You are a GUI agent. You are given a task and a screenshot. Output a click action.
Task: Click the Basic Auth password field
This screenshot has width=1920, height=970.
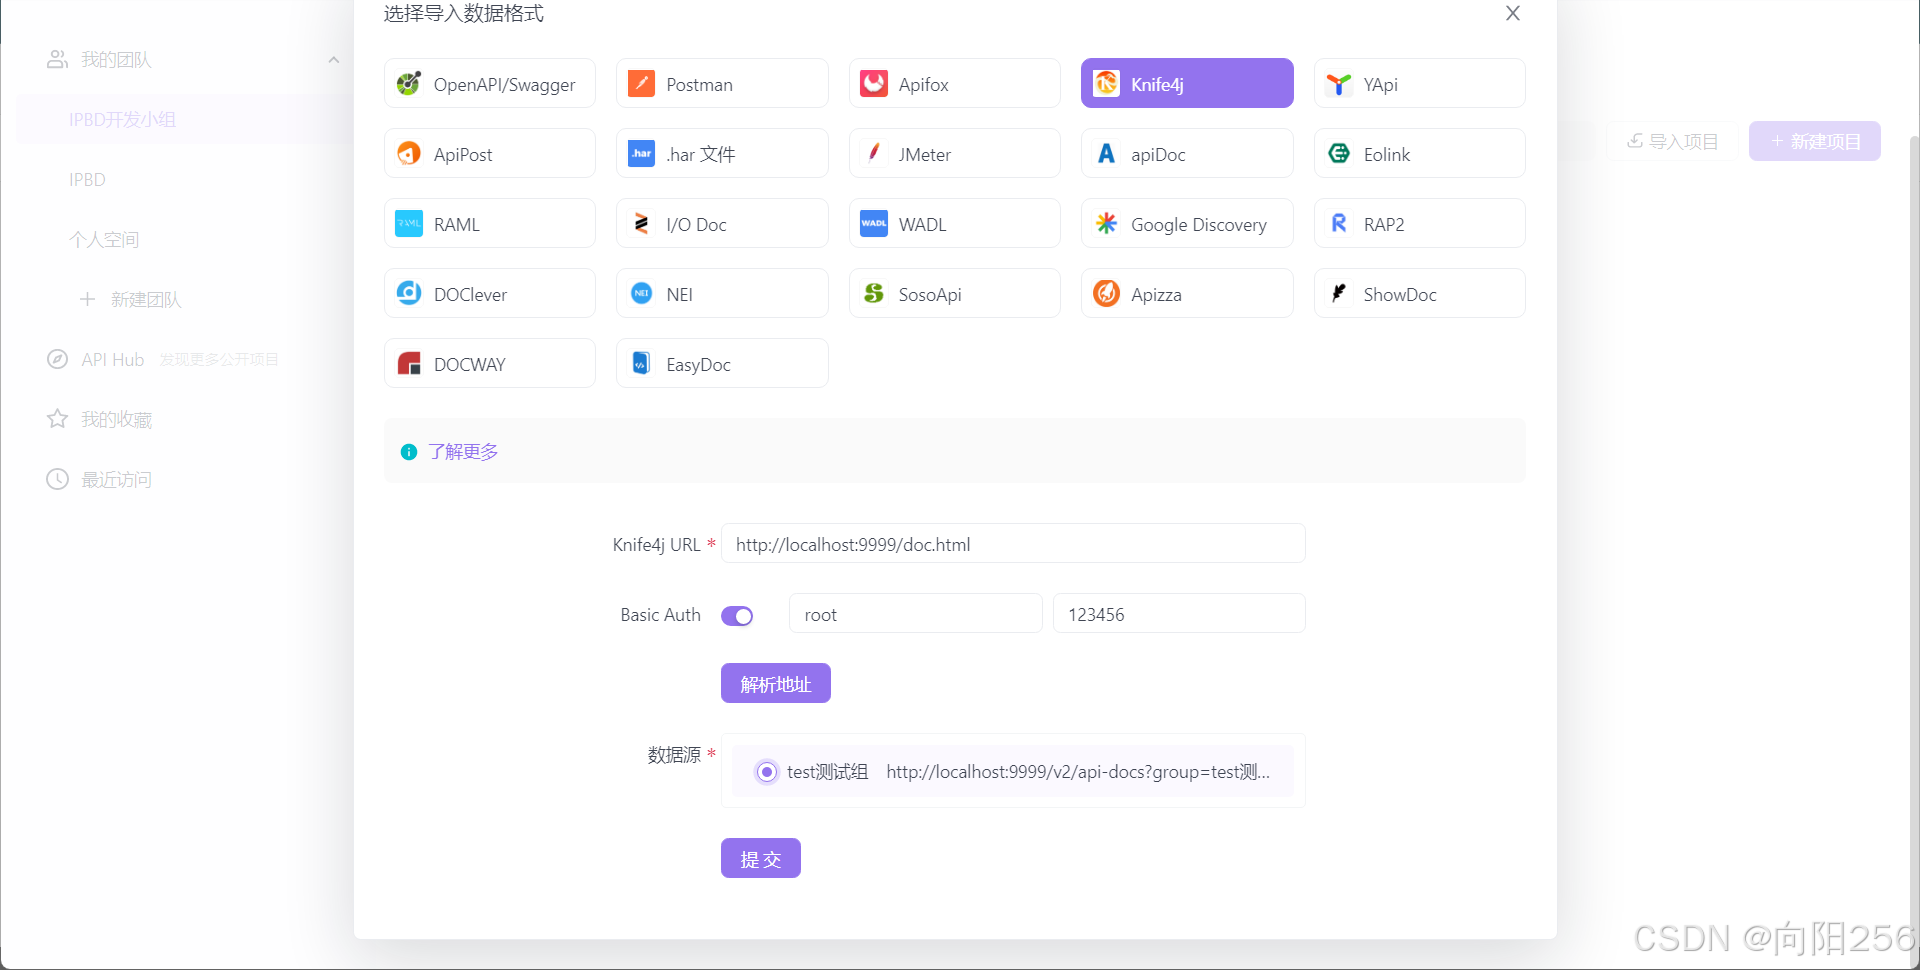1179,614
